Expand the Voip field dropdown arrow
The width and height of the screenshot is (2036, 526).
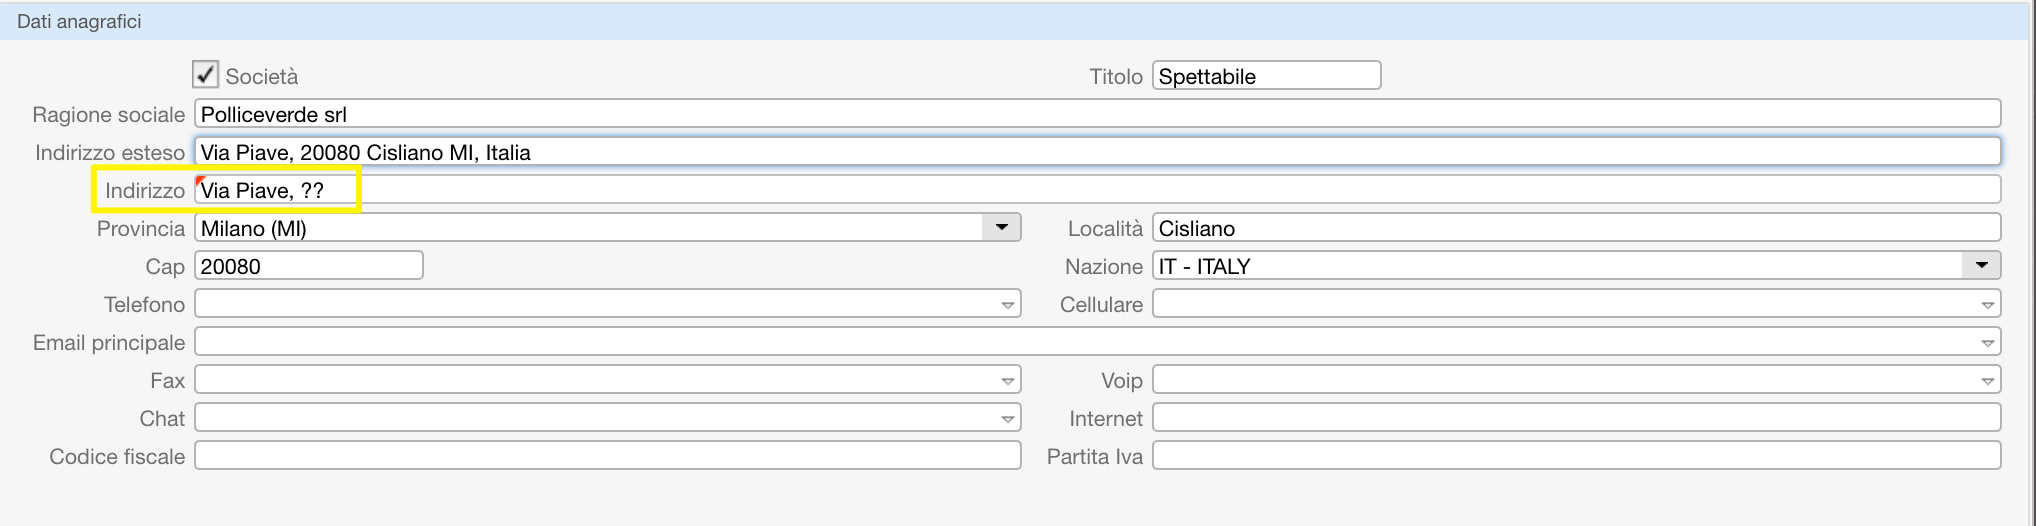click(x=1987, y=381)
